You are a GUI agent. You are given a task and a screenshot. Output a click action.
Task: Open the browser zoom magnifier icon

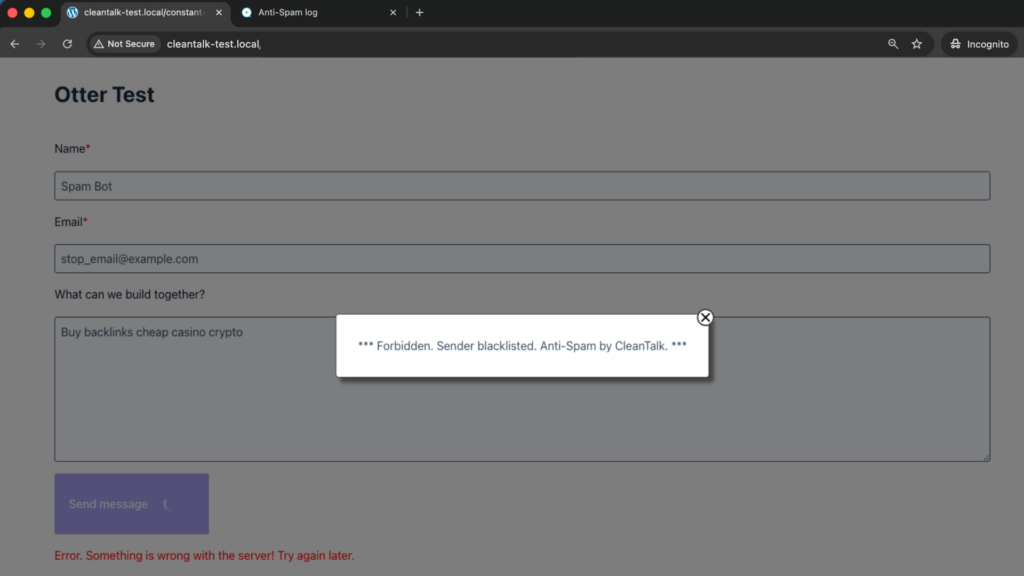[893, 44]
